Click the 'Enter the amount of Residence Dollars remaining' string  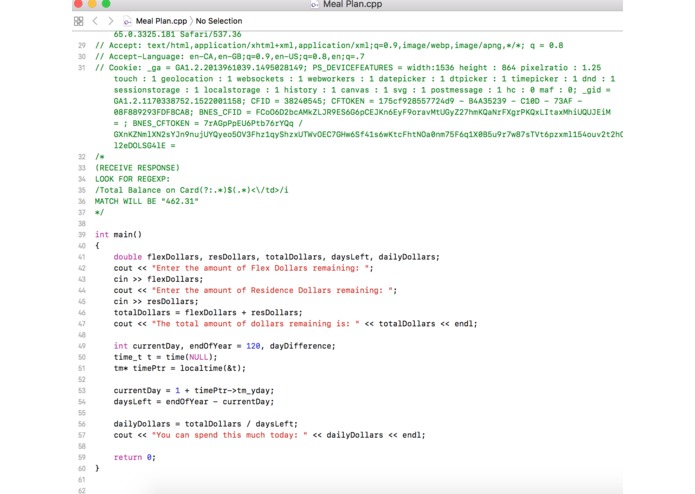tap(272, 290)
